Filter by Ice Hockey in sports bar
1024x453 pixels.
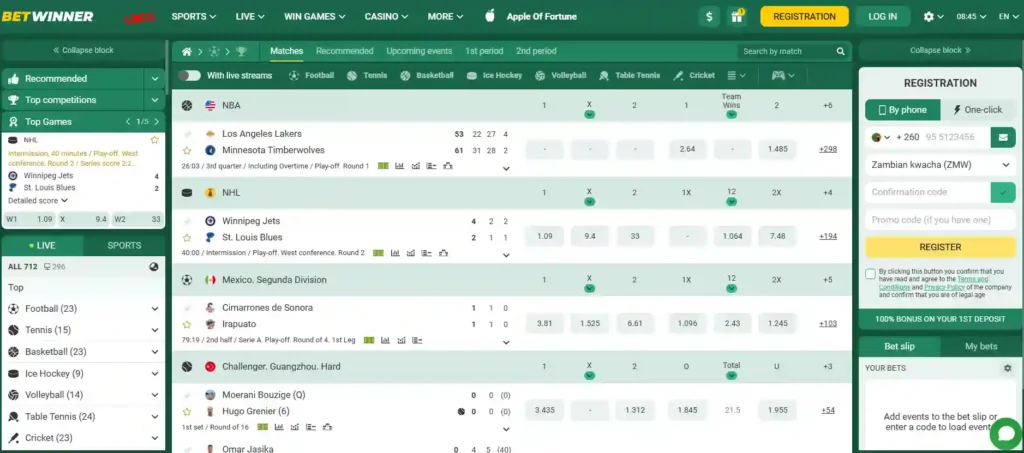click(x=494, y=76)
